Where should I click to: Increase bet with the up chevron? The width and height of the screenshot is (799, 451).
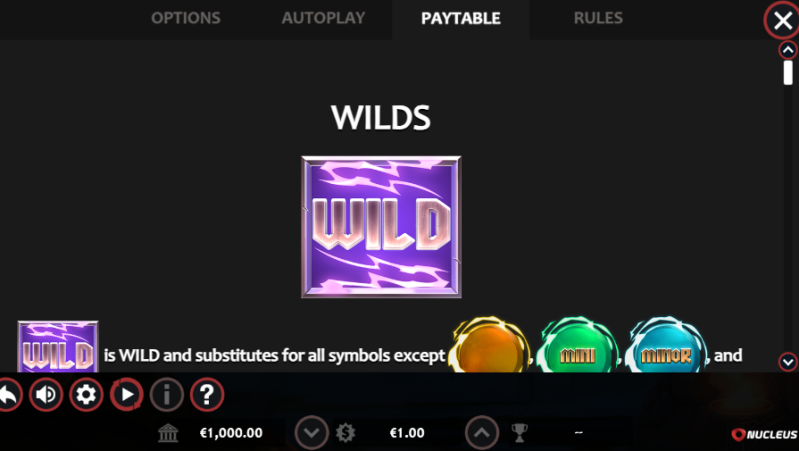482,433
